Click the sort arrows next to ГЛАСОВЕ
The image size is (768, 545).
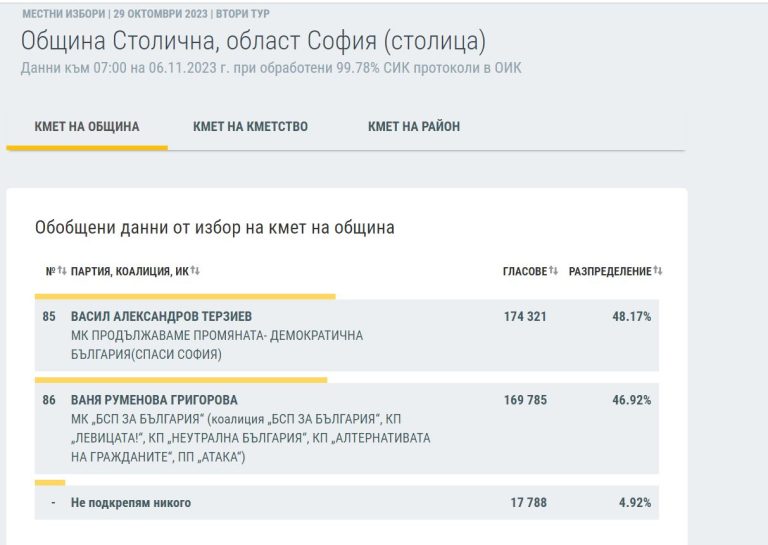[x=553, y=271]
